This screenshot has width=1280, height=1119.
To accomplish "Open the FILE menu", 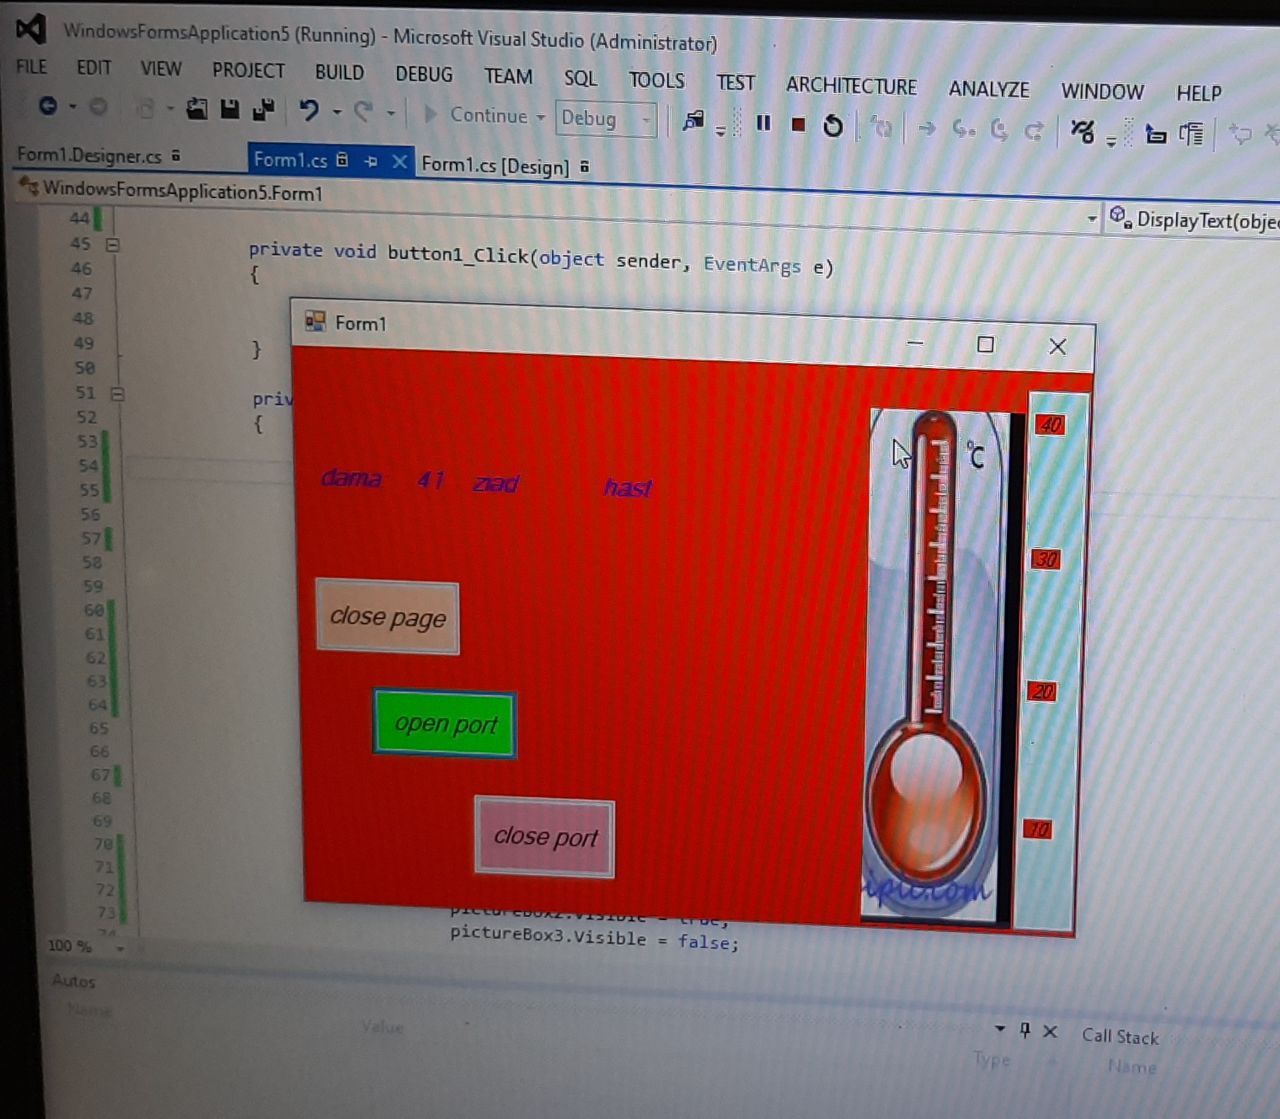I will [31, 66].
